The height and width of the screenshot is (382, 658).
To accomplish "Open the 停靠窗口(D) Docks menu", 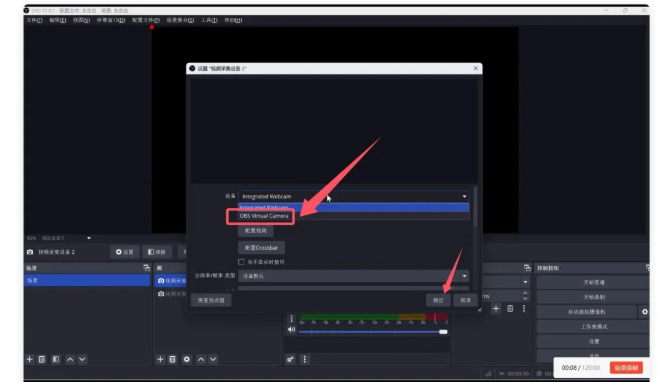I will coord(111,20).
